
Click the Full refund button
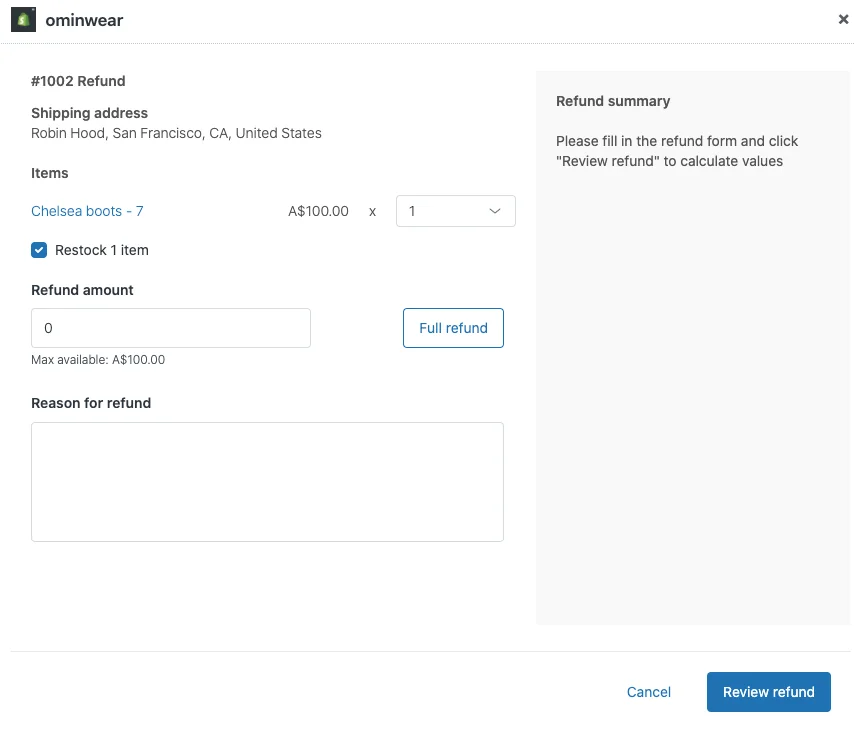coord(453,328)
